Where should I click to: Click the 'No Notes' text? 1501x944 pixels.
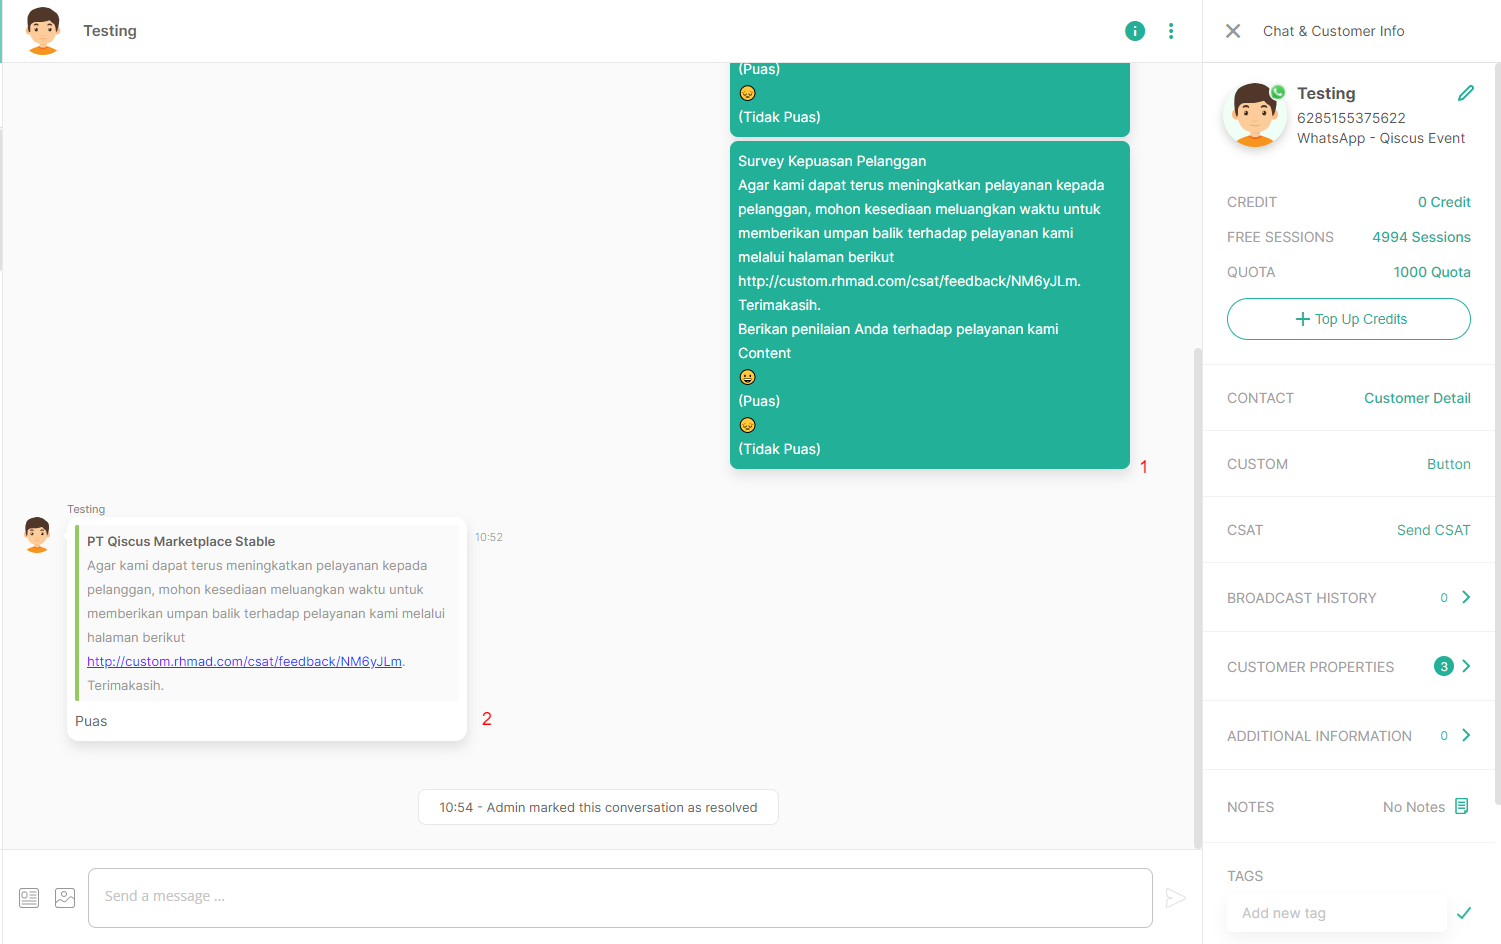coord(1414,807)
